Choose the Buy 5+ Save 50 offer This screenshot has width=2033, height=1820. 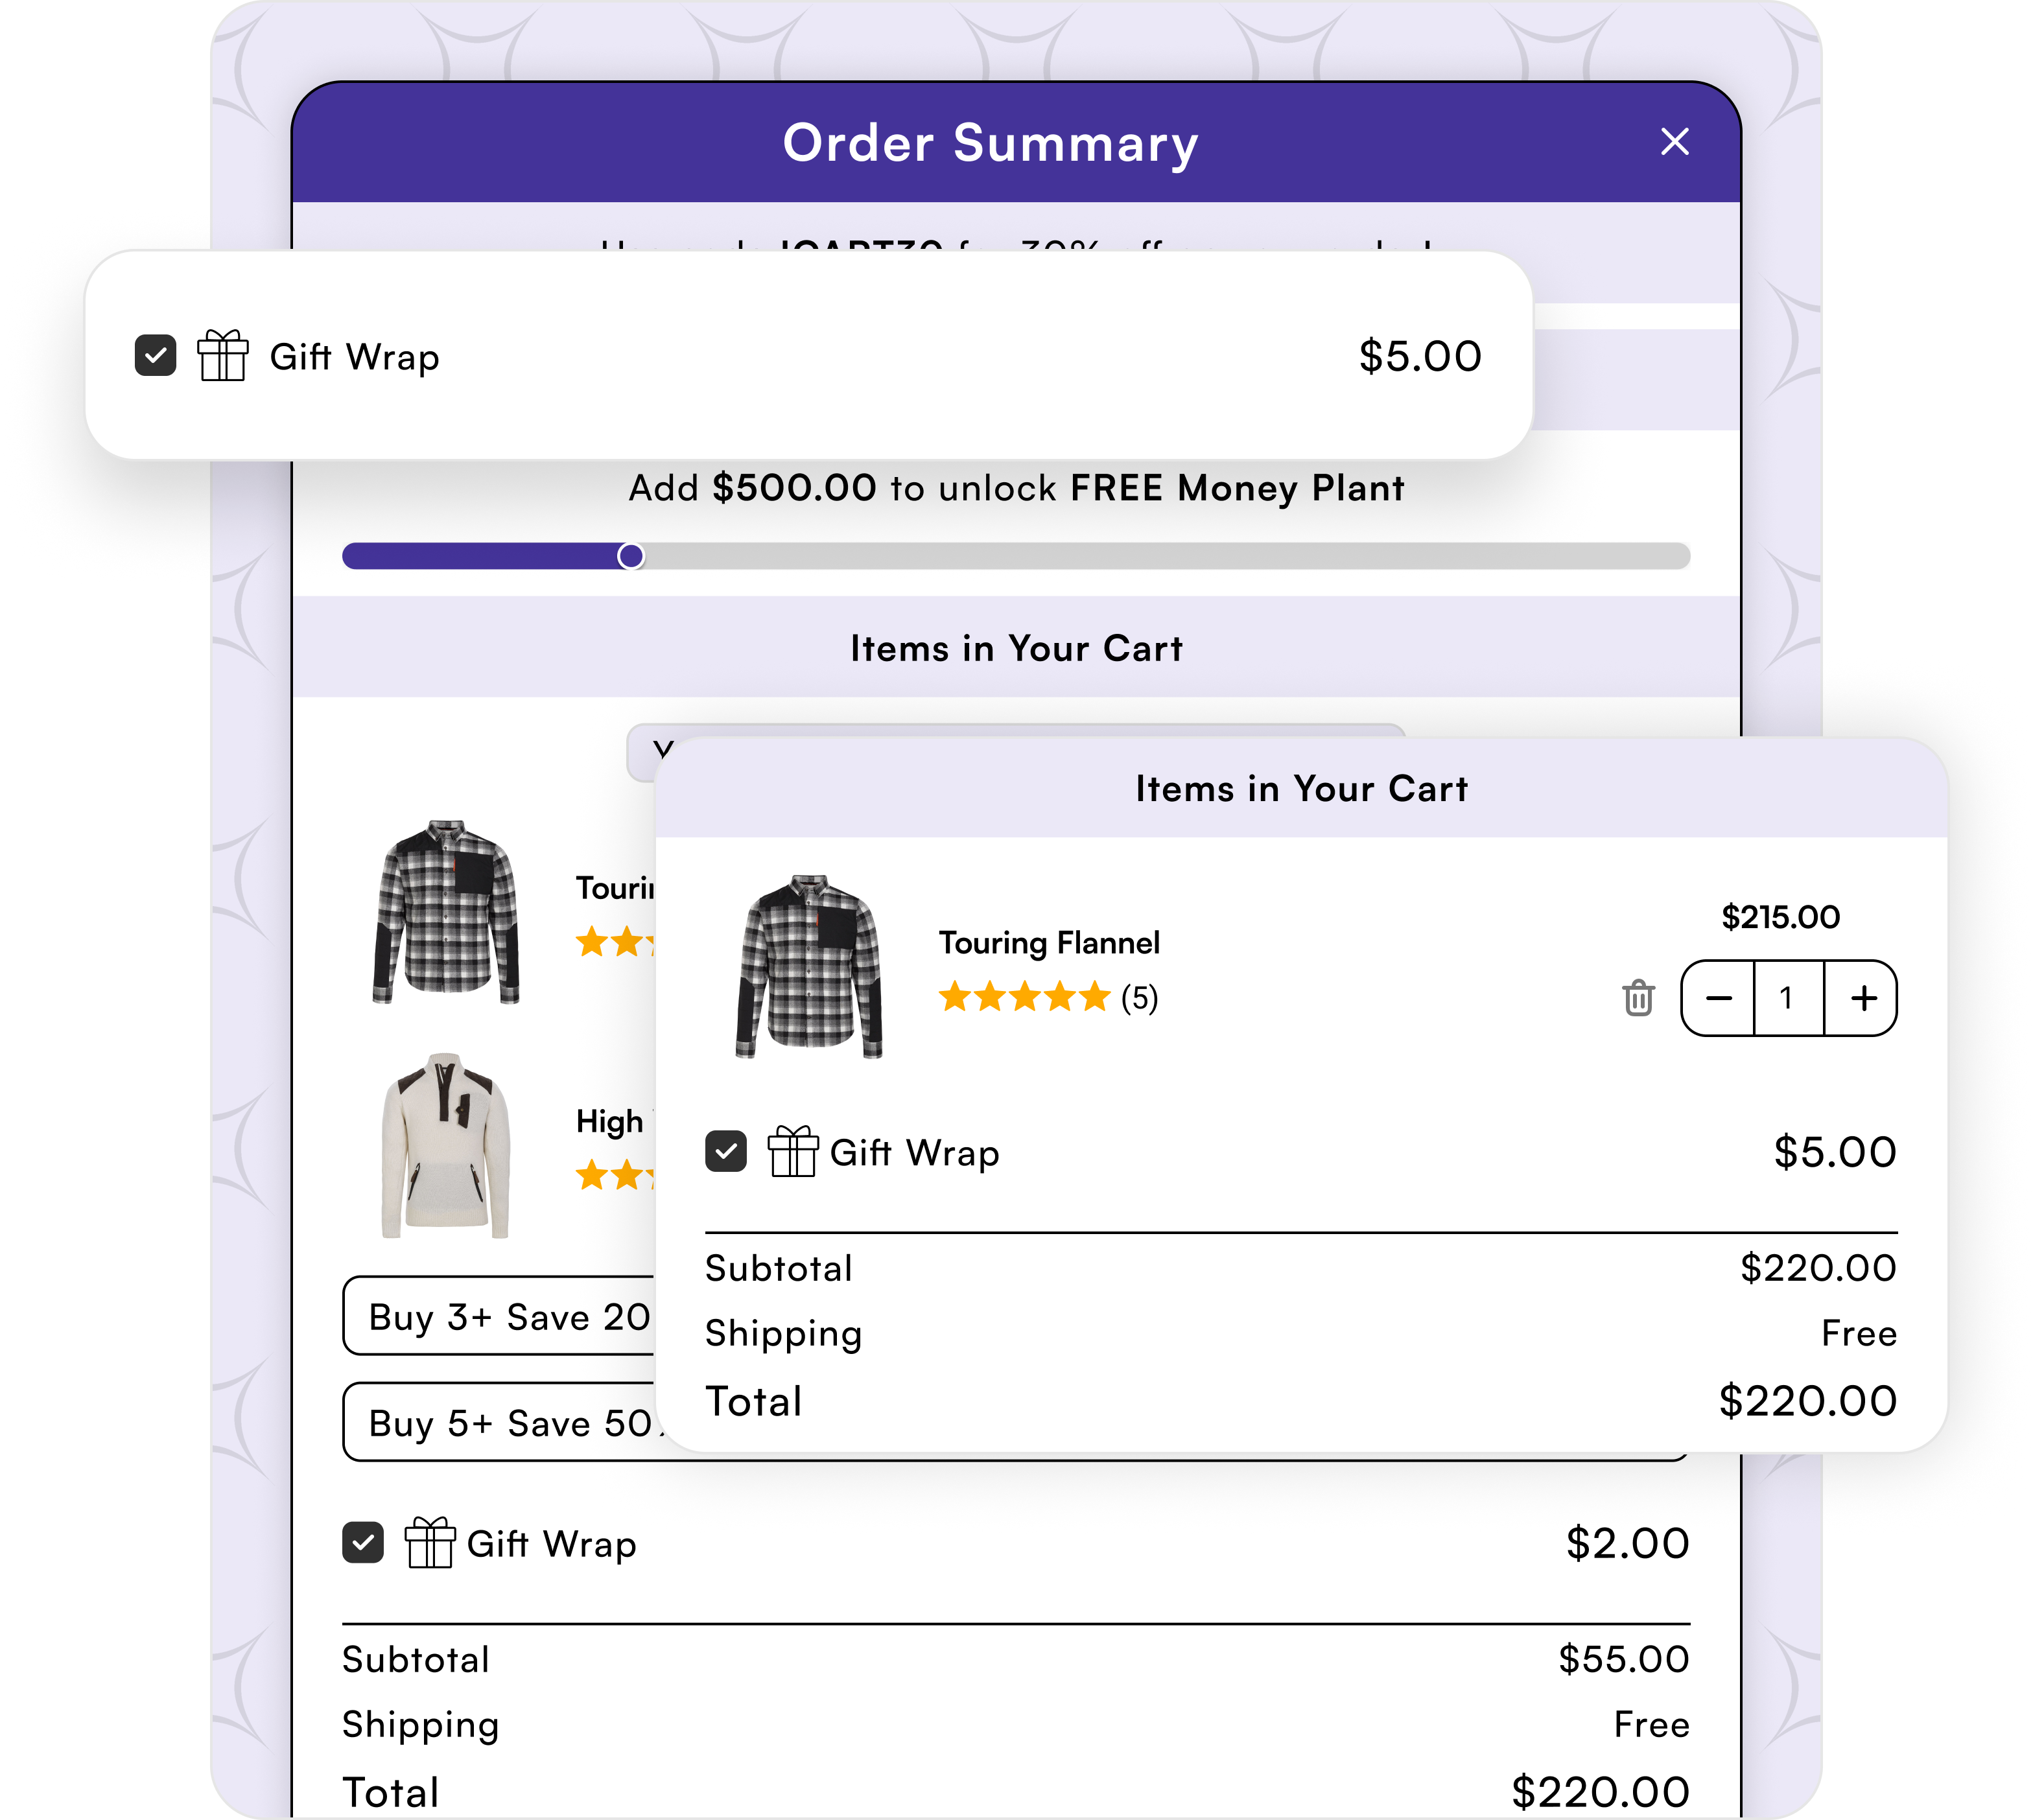(x=500, y=1422)
